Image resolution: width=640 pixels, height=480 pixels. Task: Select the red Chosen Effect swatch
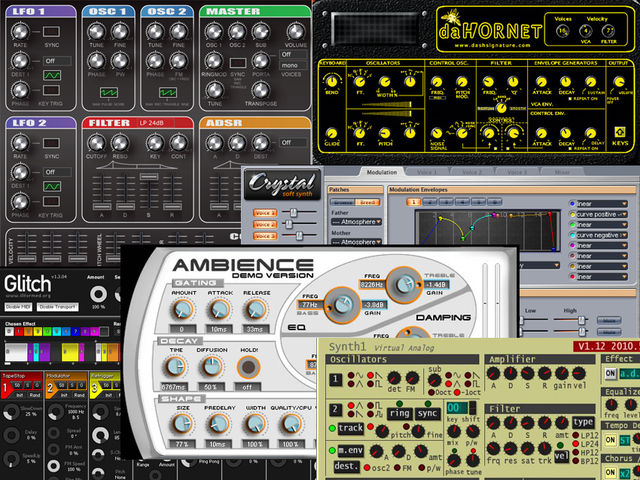18,331
